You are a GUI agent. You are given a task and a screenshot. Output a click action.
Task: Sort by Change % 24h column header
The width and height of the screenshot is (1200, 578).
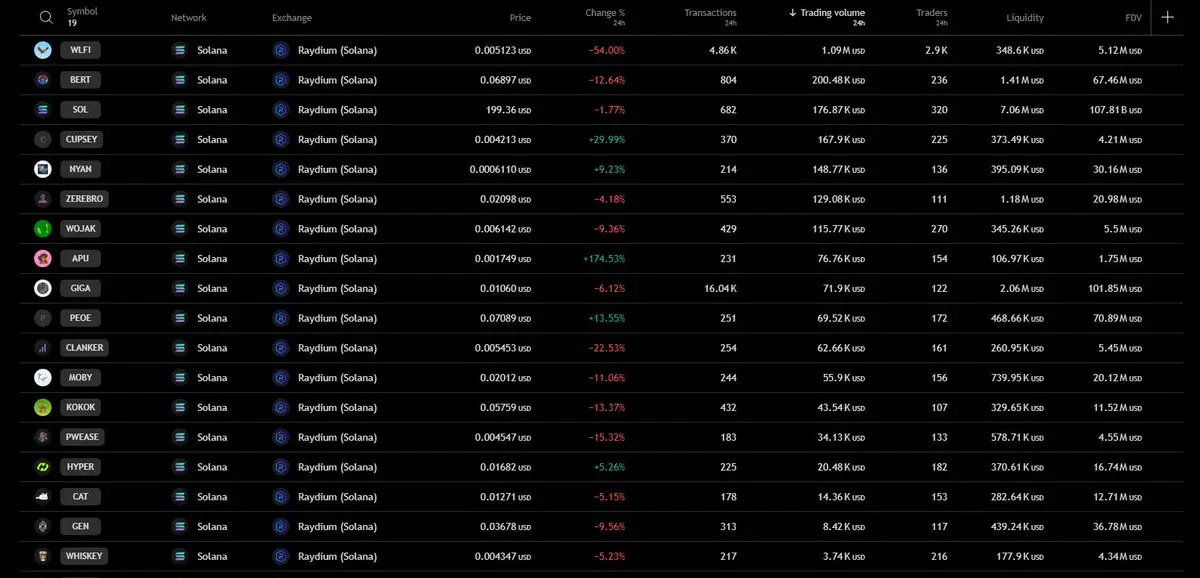tap(605, 17)
